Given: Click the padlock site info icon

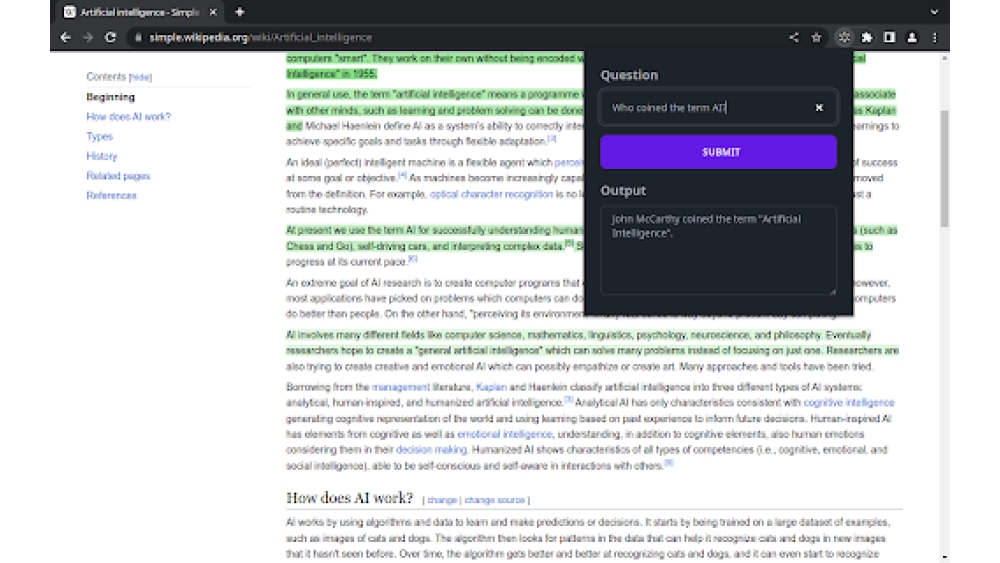Looking at the screenshot, I should 138,38.
